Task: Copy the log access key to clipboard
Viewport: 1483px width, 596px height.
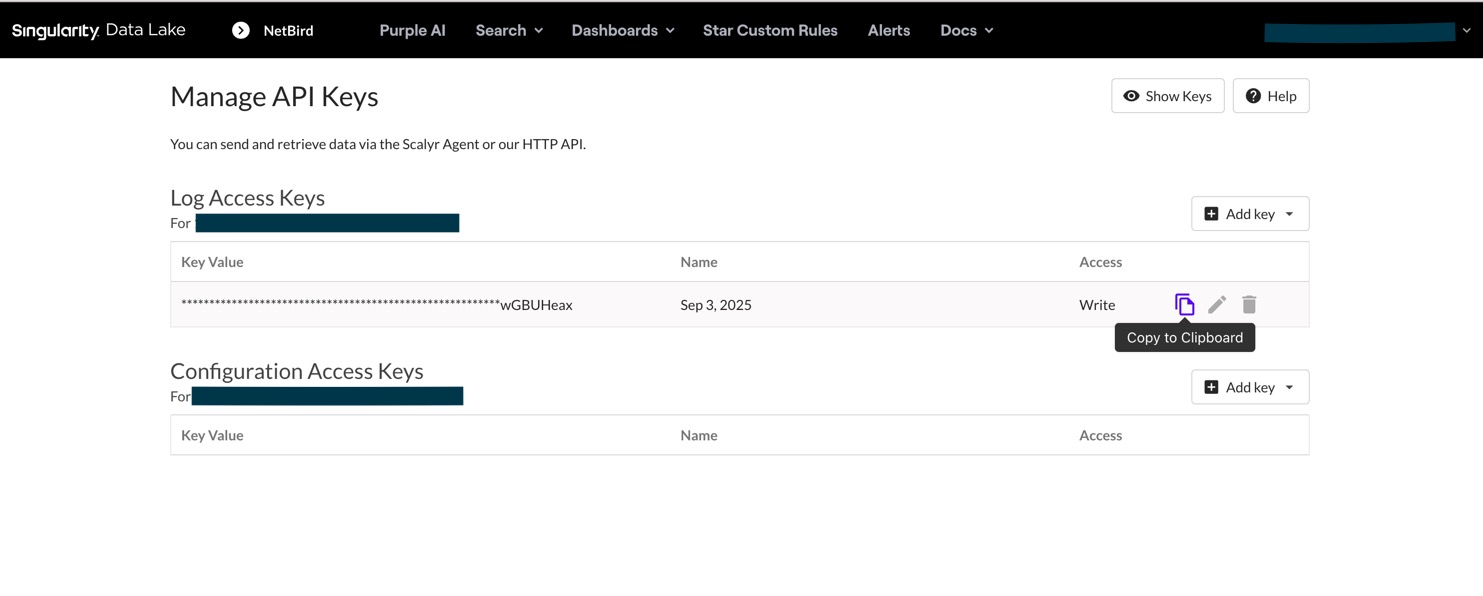Action: click(1185, 304)
